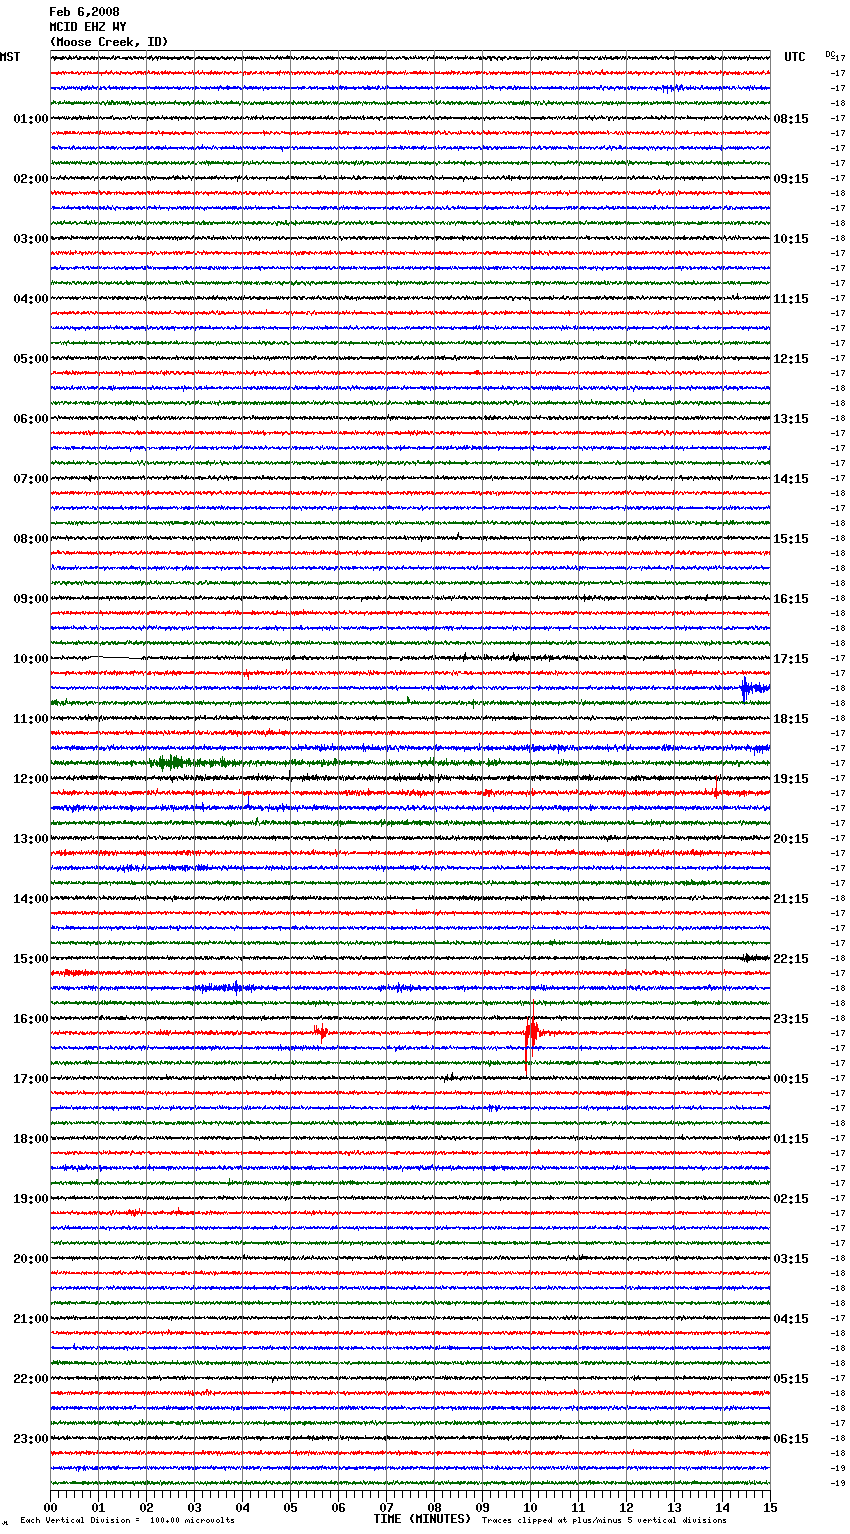Screen dimensions: 850x1534
Task: Click the 10:15 UTC time label
Action: (791, 239)
